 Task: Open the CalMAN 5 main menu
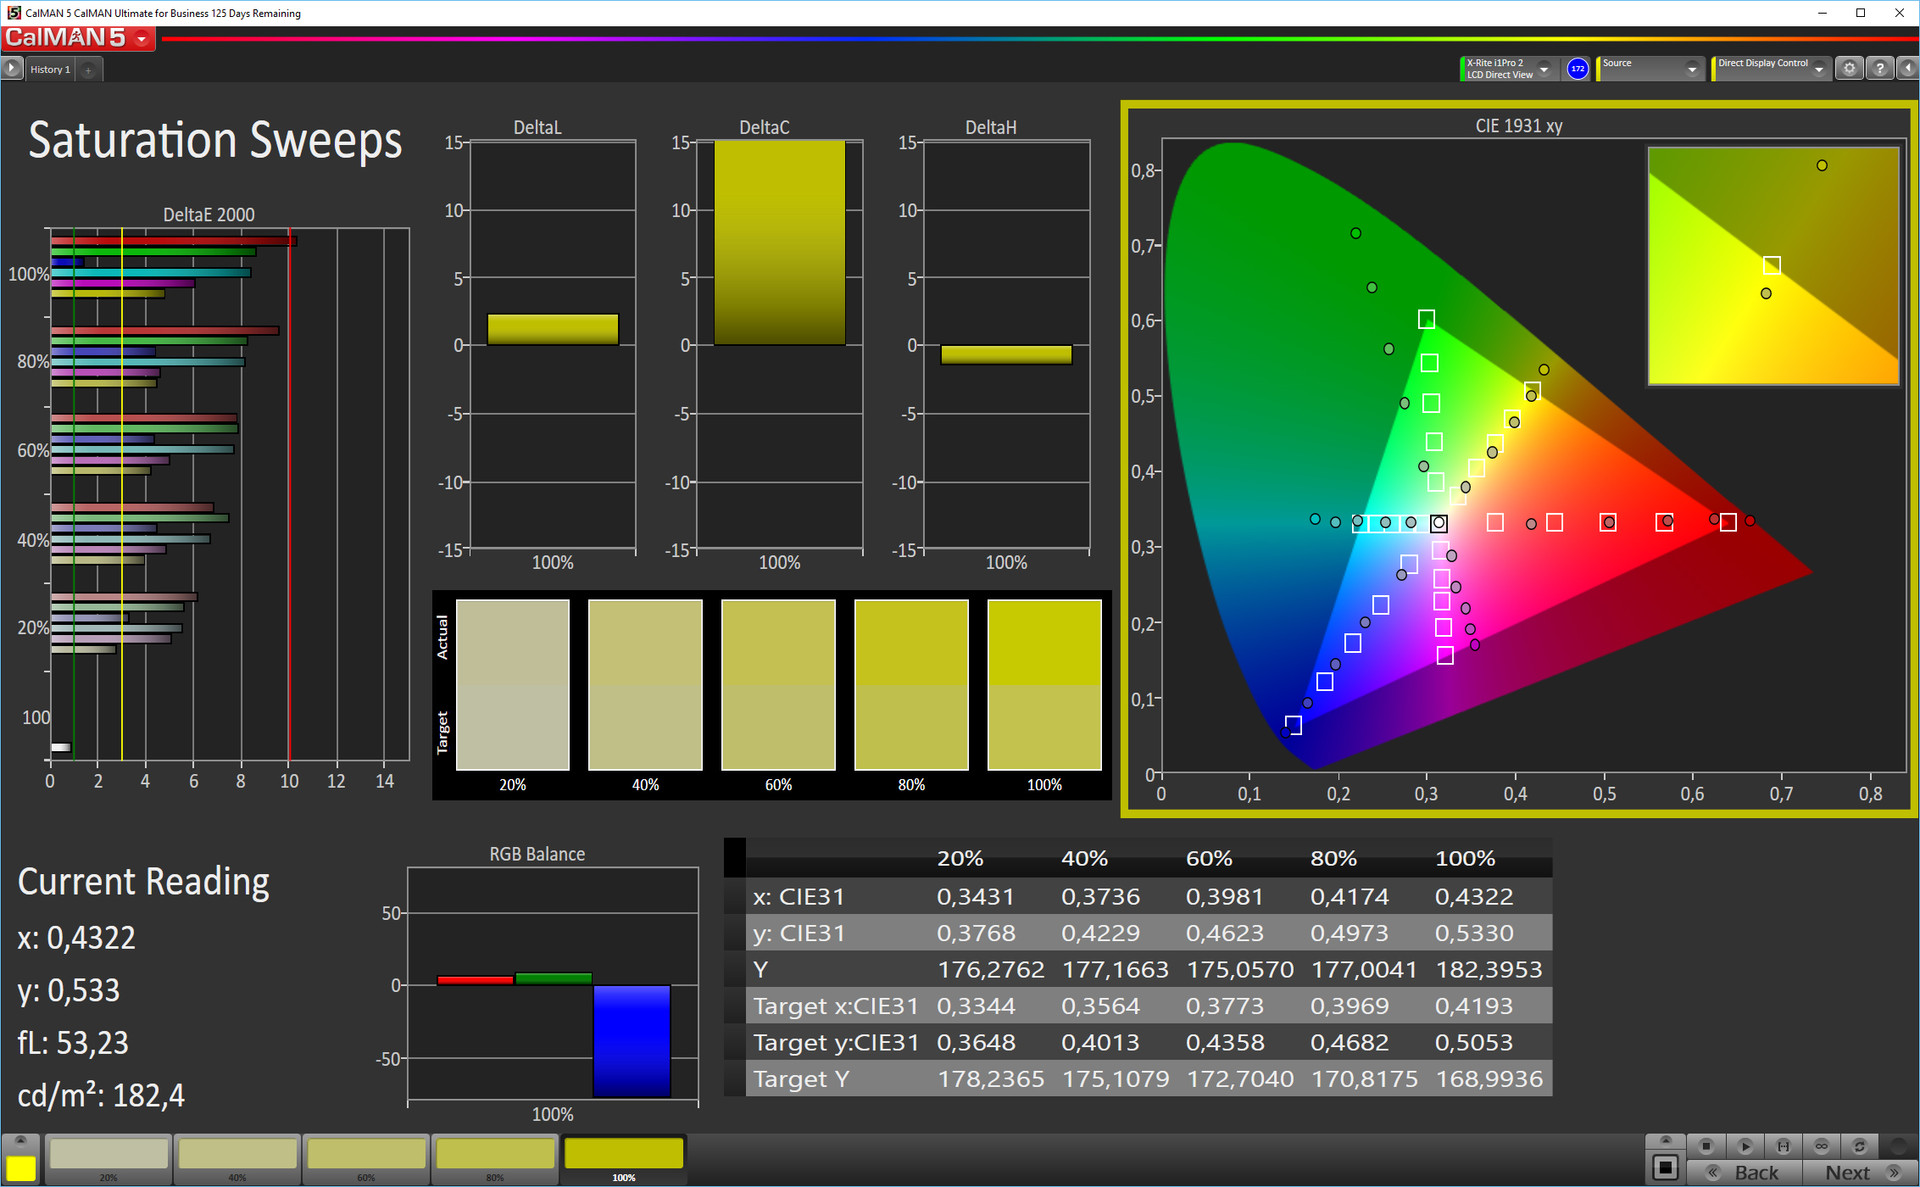(78, 38)
